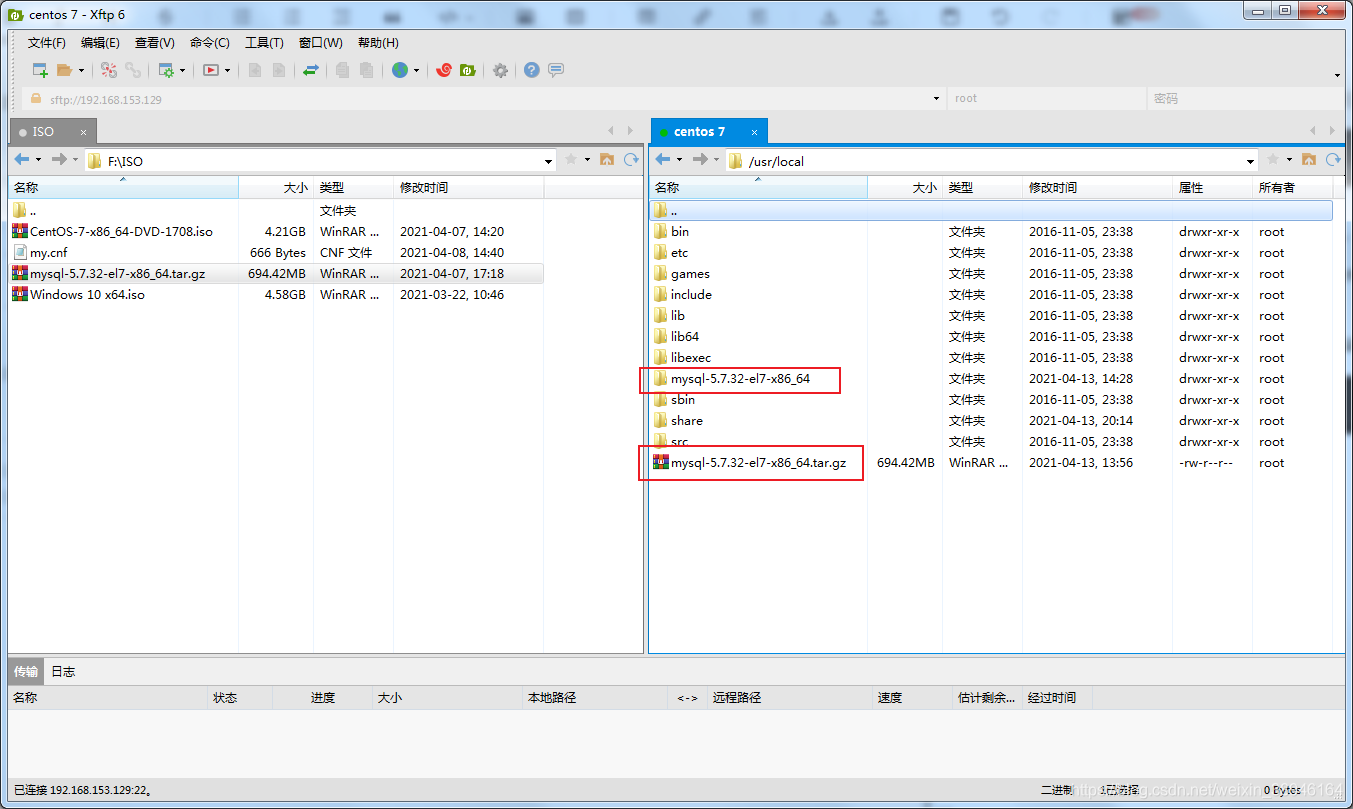Open the 窗口(W) menu
Screen dimensions: 1353x809
coord(321,43)
